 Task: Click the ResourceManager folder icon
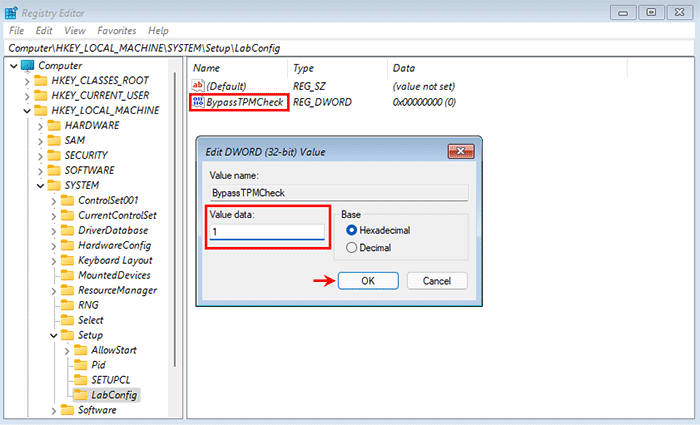coord(67,291)
